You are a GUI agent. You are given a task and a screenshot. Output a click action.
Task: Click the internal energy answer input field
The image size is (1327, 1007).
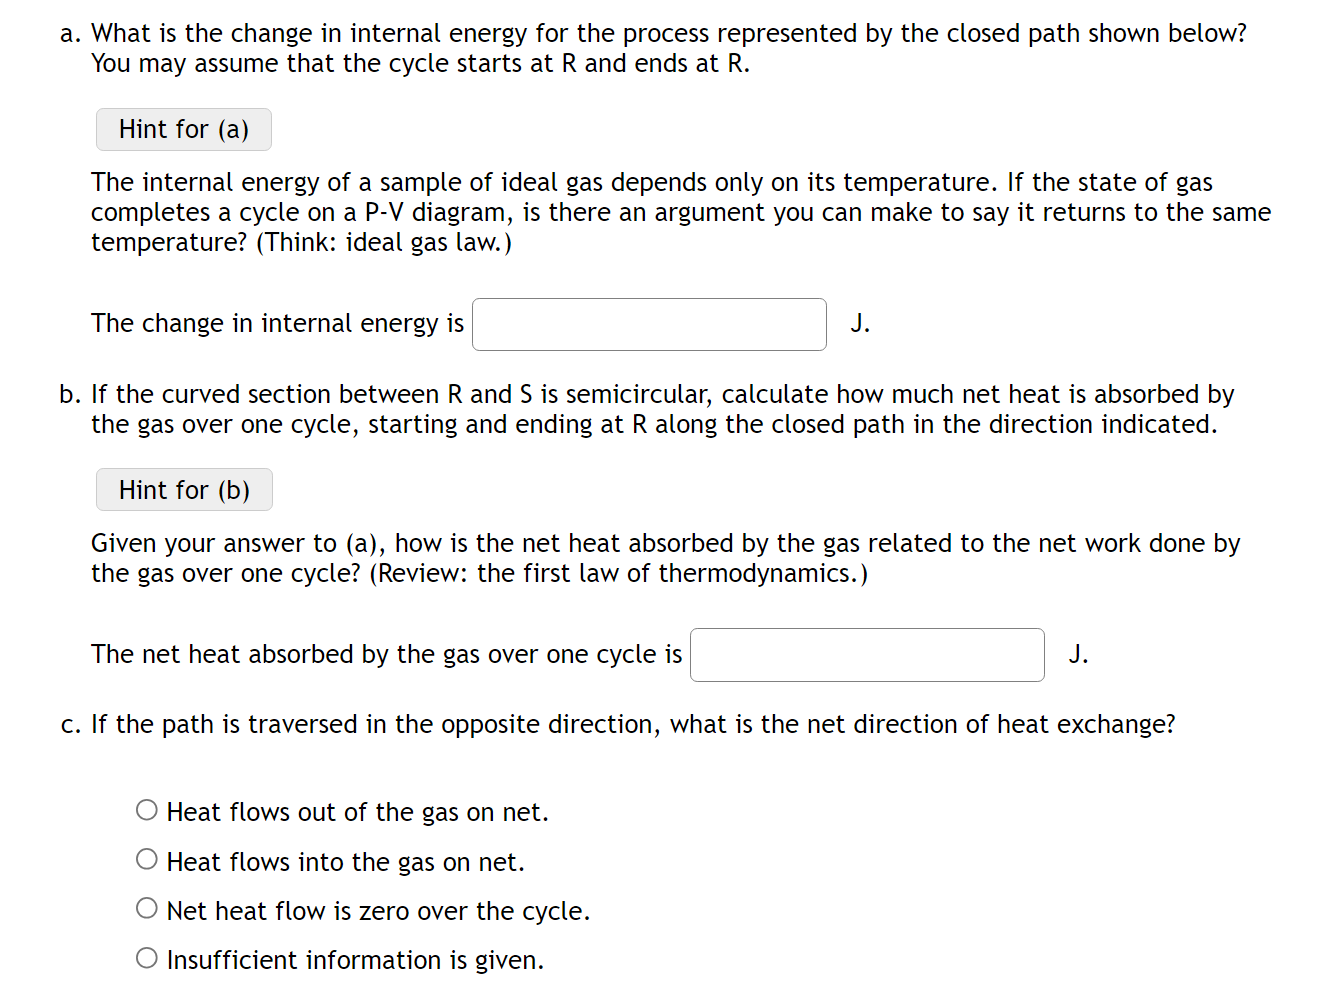point(648,323)
